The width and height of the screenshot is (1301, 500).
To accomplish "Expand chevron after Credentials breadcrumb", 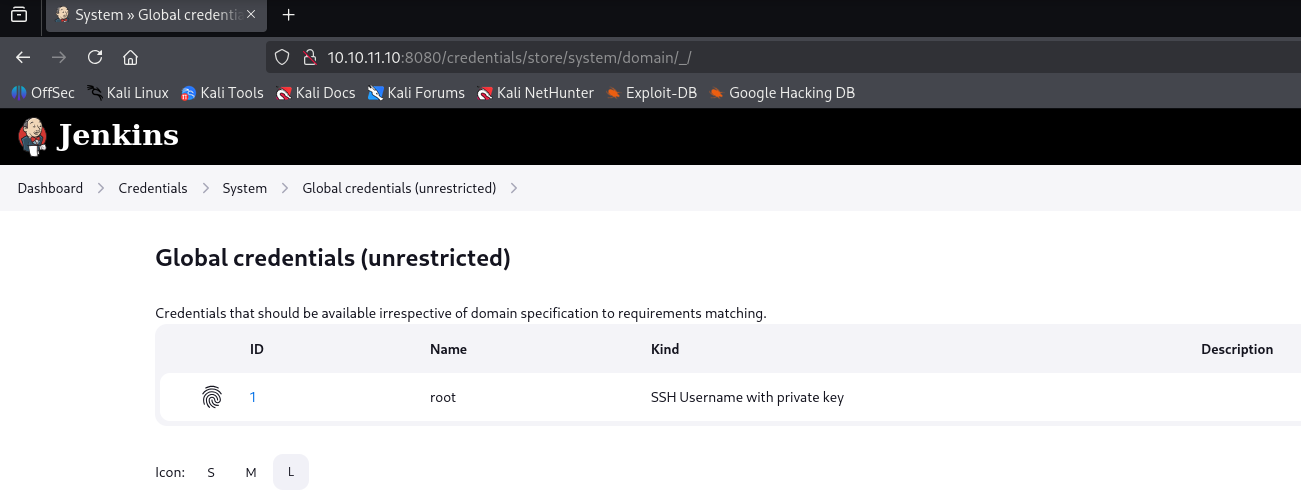I will (x=205, y=188).
